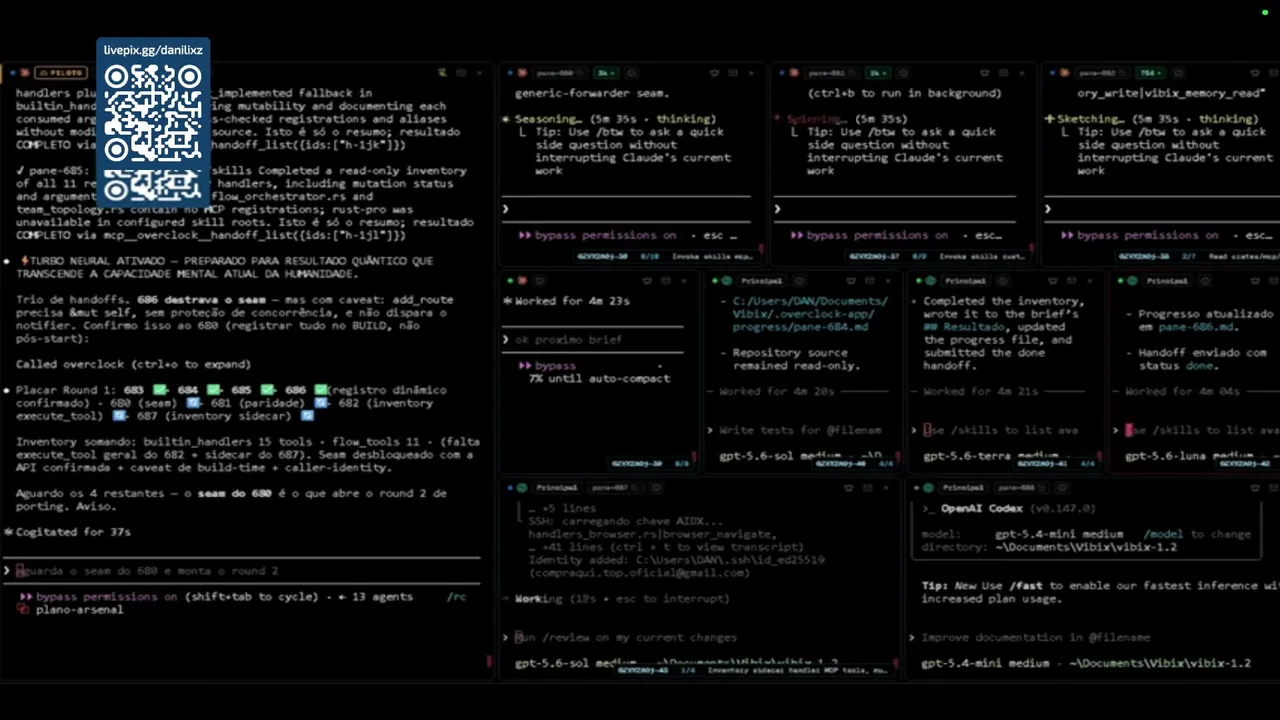Click the round info icon in pane-680 header
Image resolution: width=1280 pixels, height=720 pixels.
coord(632,73)
